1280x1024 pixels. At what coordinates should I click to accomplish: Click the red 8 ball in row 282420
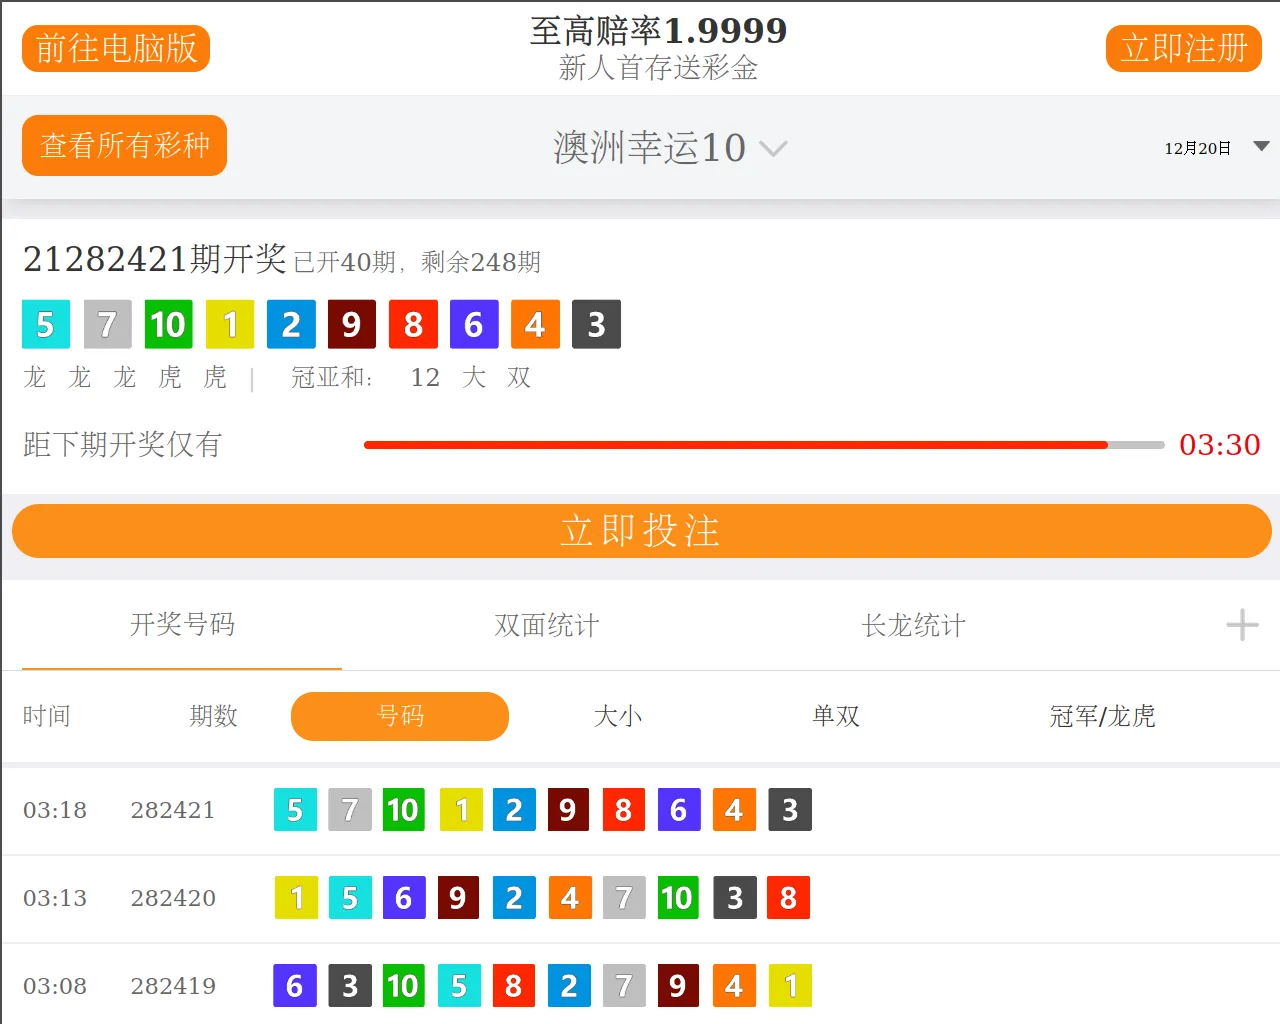pyautogui.click(x=788, y=898)
